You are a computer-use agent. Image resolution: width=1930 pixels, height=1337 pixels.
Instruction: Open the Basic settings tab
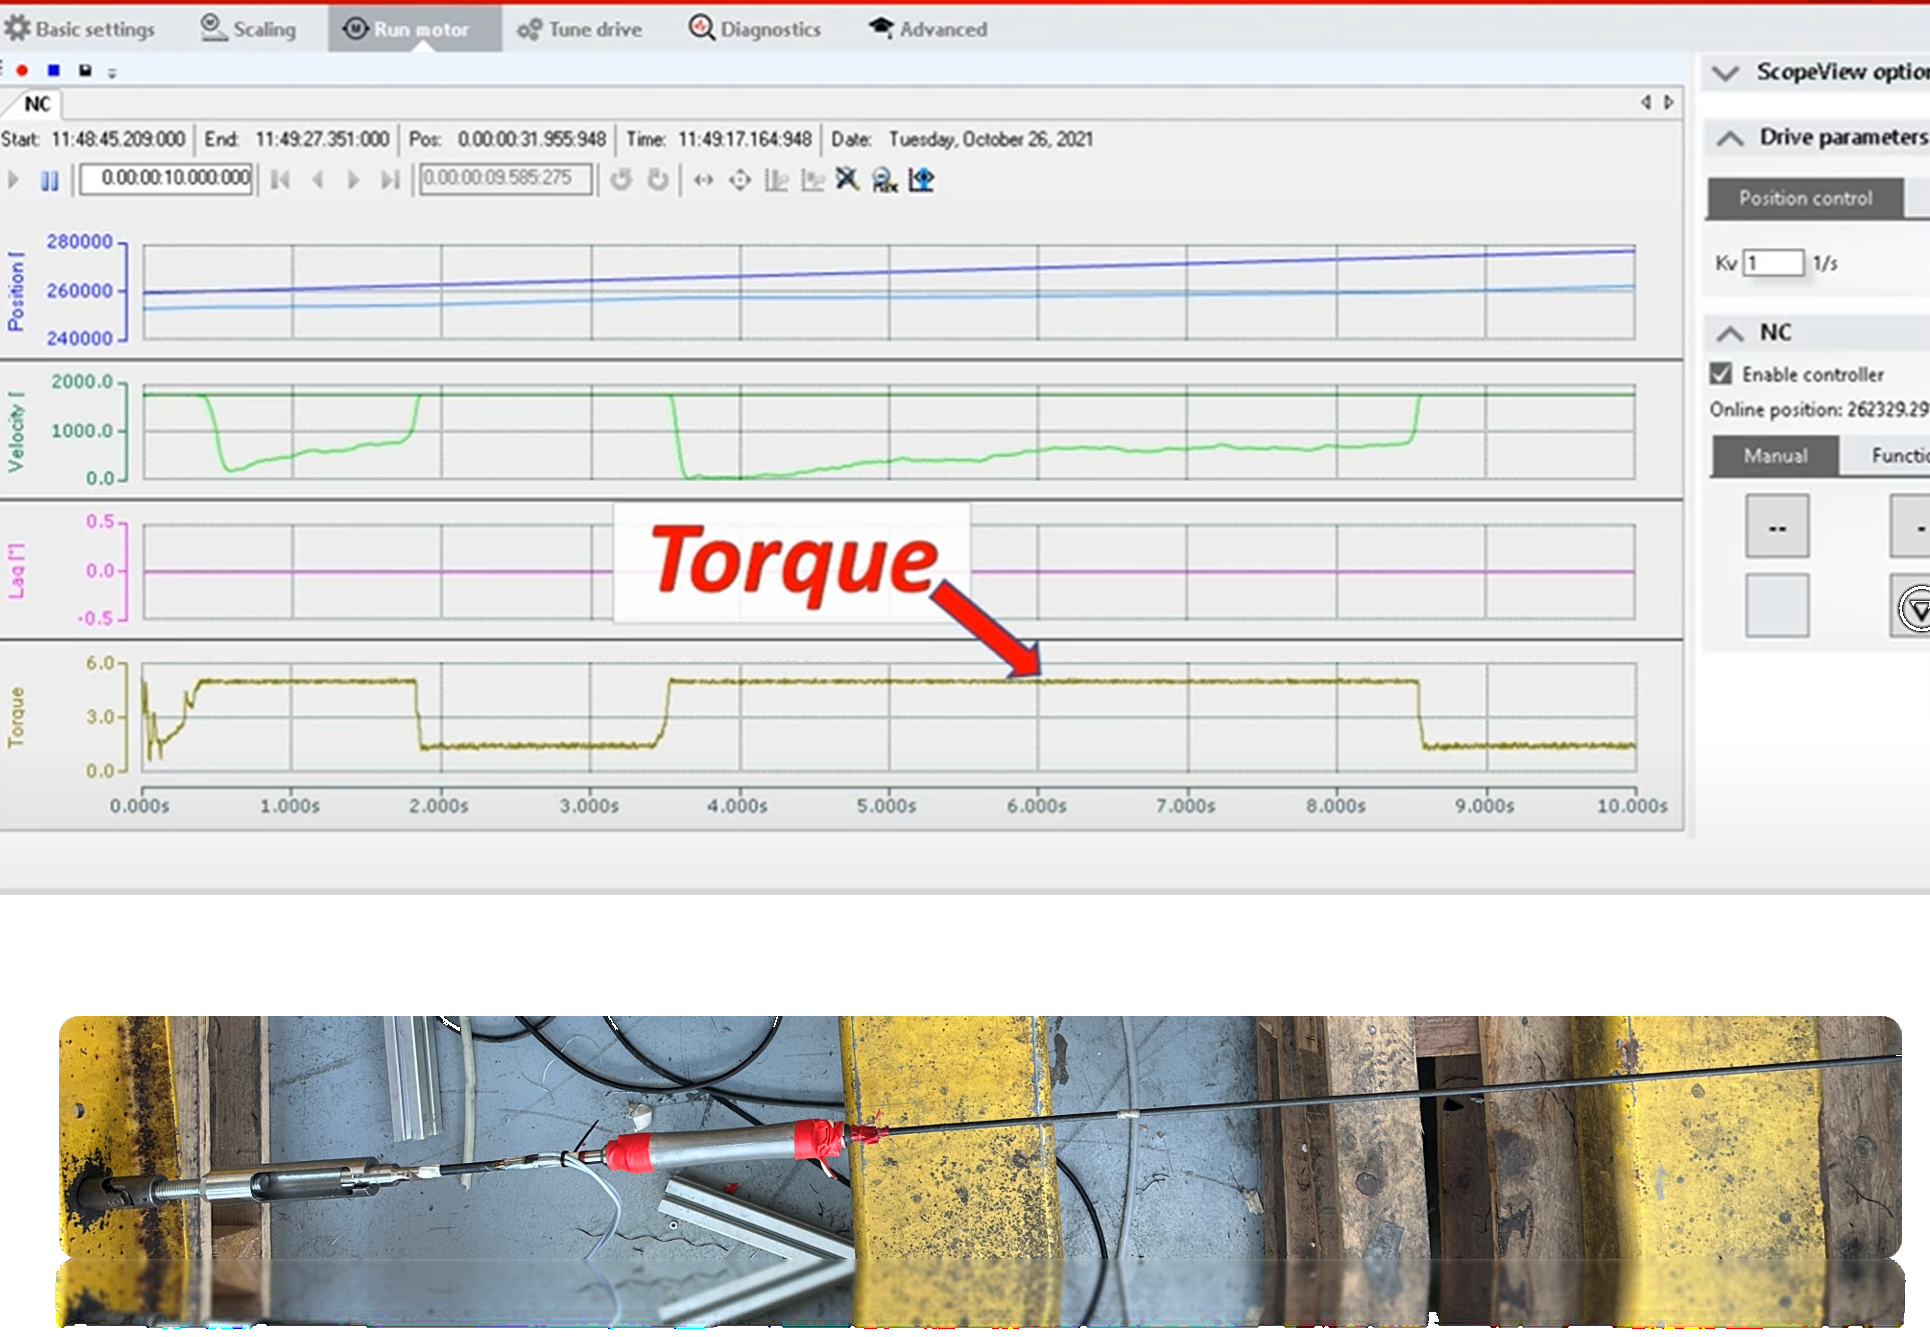click(80, 29)
